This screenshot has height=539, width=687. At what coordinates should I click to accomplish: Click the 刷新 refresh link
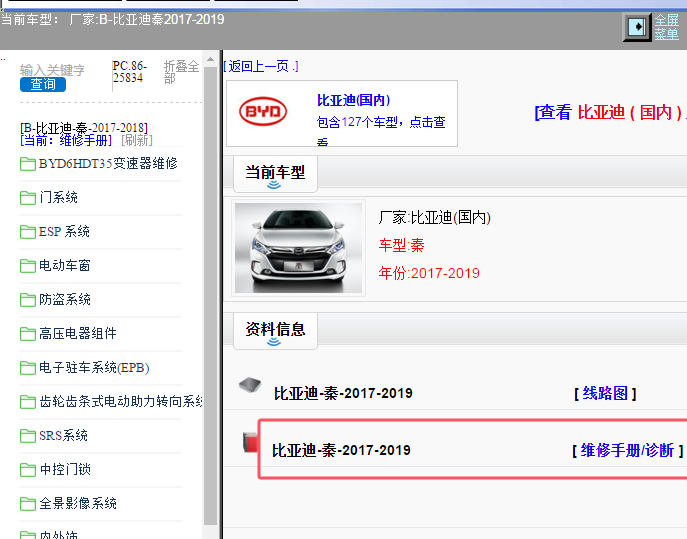[x=137, y=140]
